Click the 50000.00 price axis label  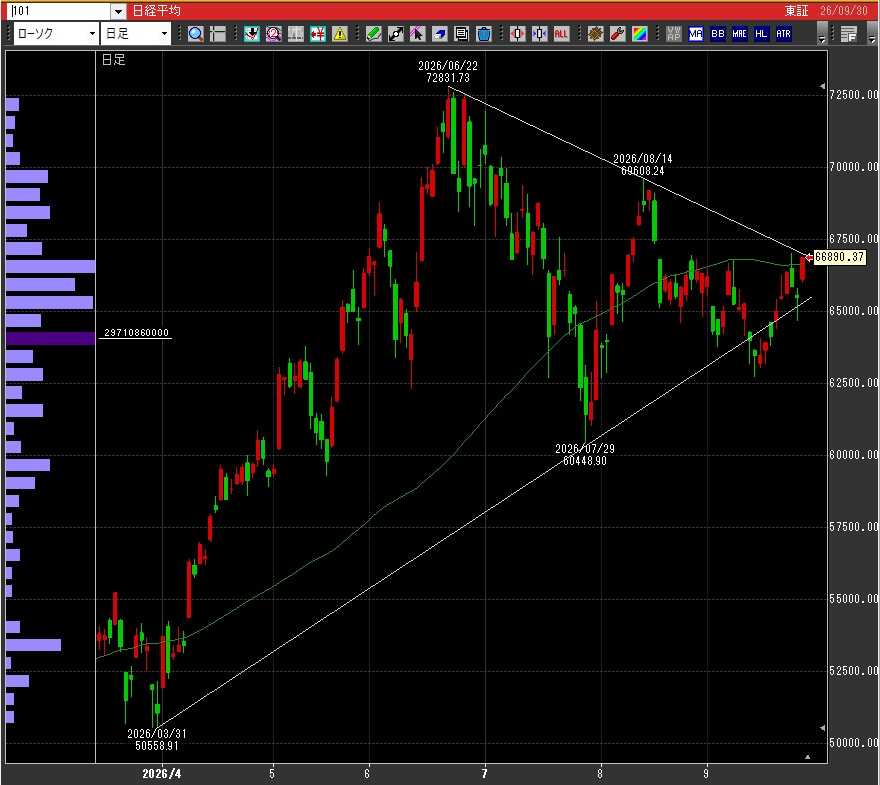point(854,742)
